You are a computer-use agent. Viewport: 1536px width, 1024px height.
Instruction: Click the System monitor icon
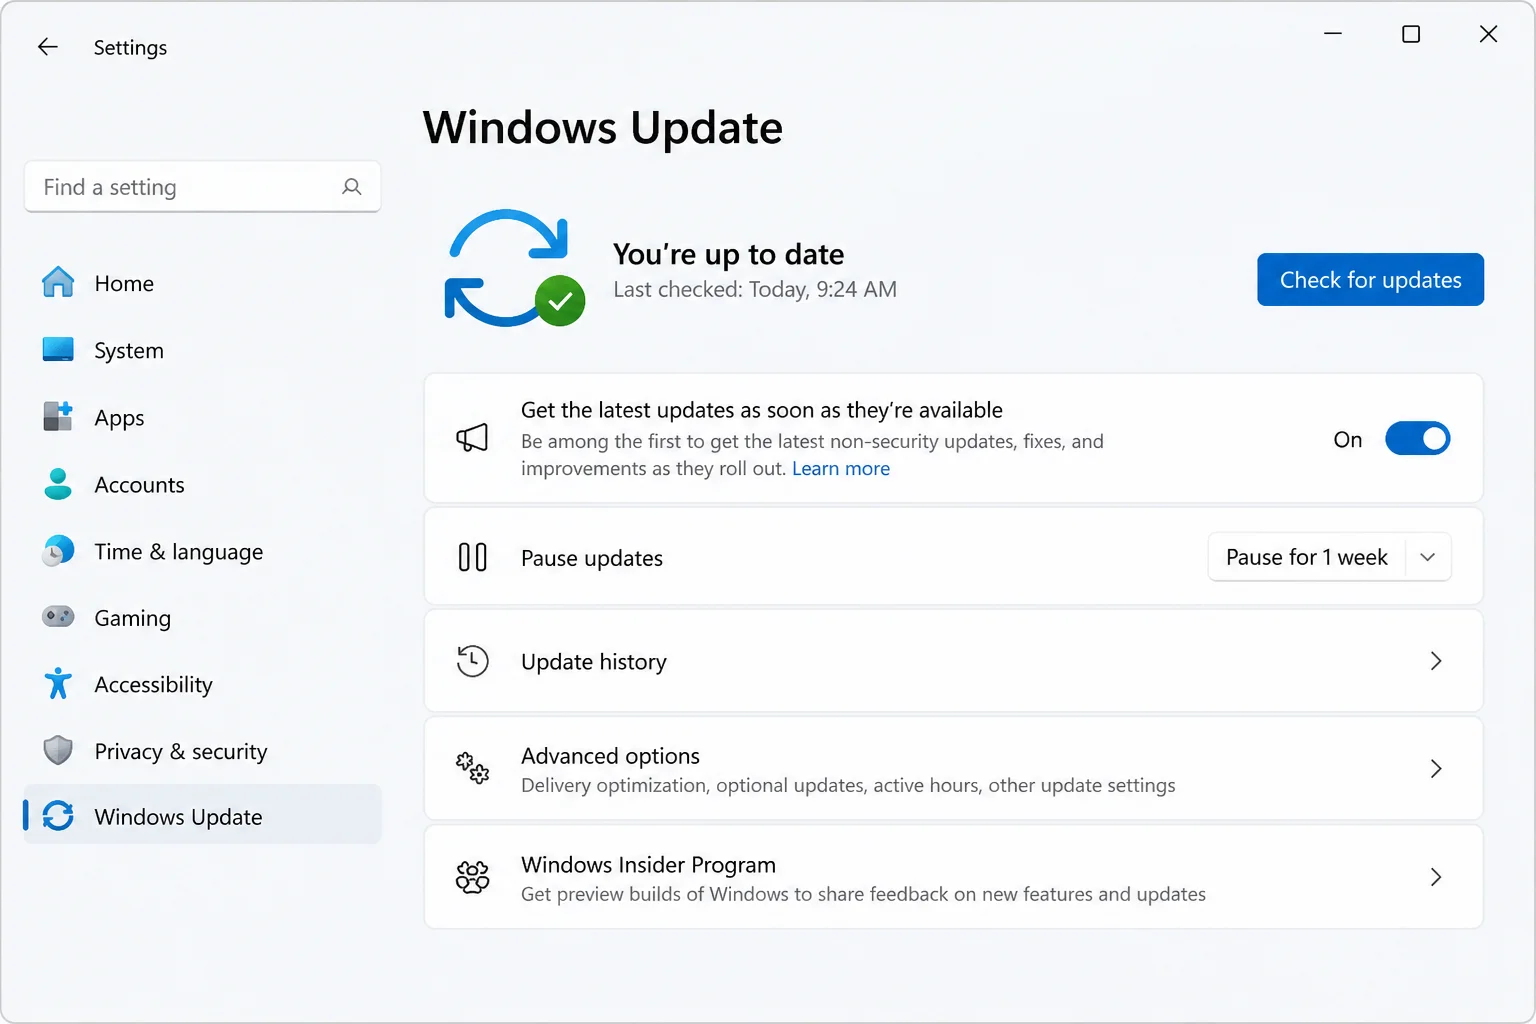[x=58, y=349]
